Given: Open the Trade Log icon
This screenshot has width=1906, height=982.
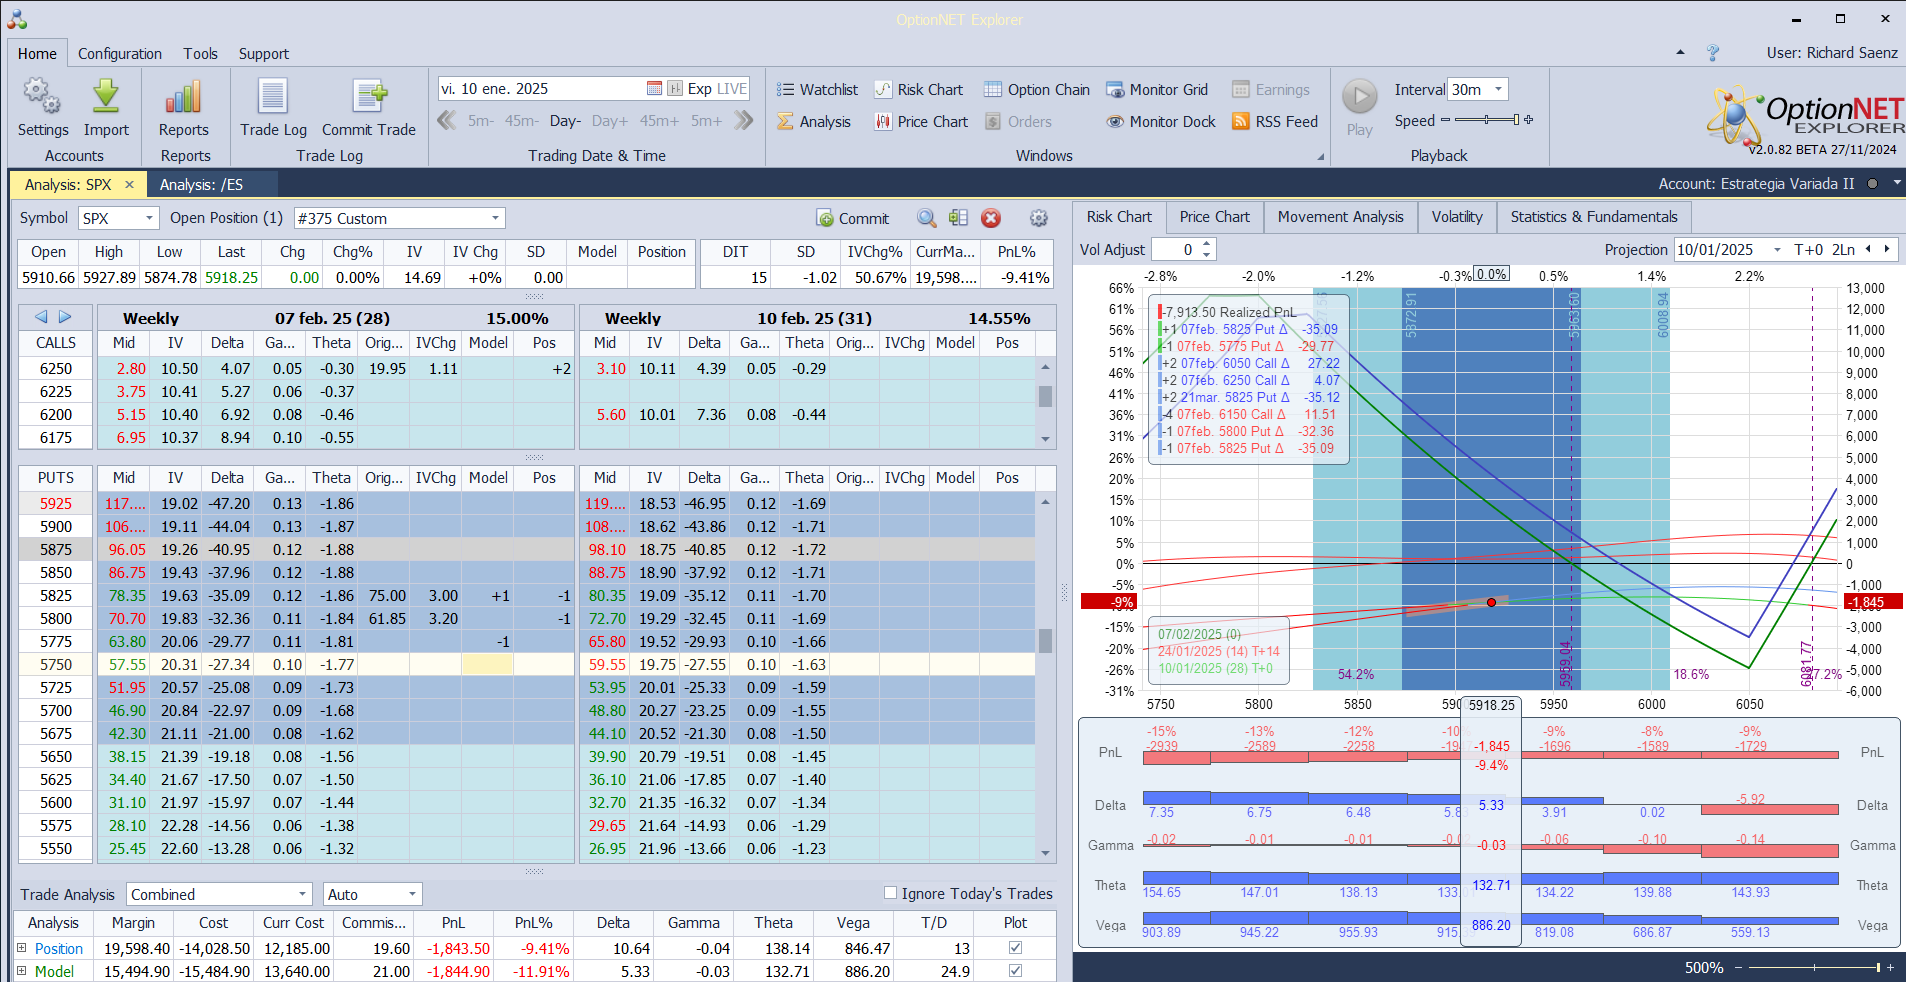Looking at the screenshot, I should click(273, 98).
